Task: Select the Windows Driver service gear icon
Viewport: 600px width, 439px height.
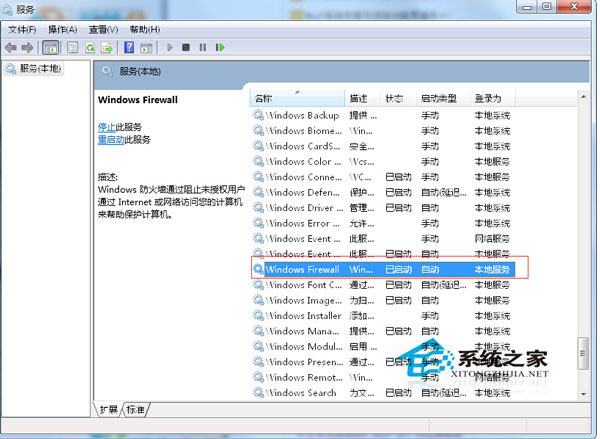Action: (x=259, y=207)
